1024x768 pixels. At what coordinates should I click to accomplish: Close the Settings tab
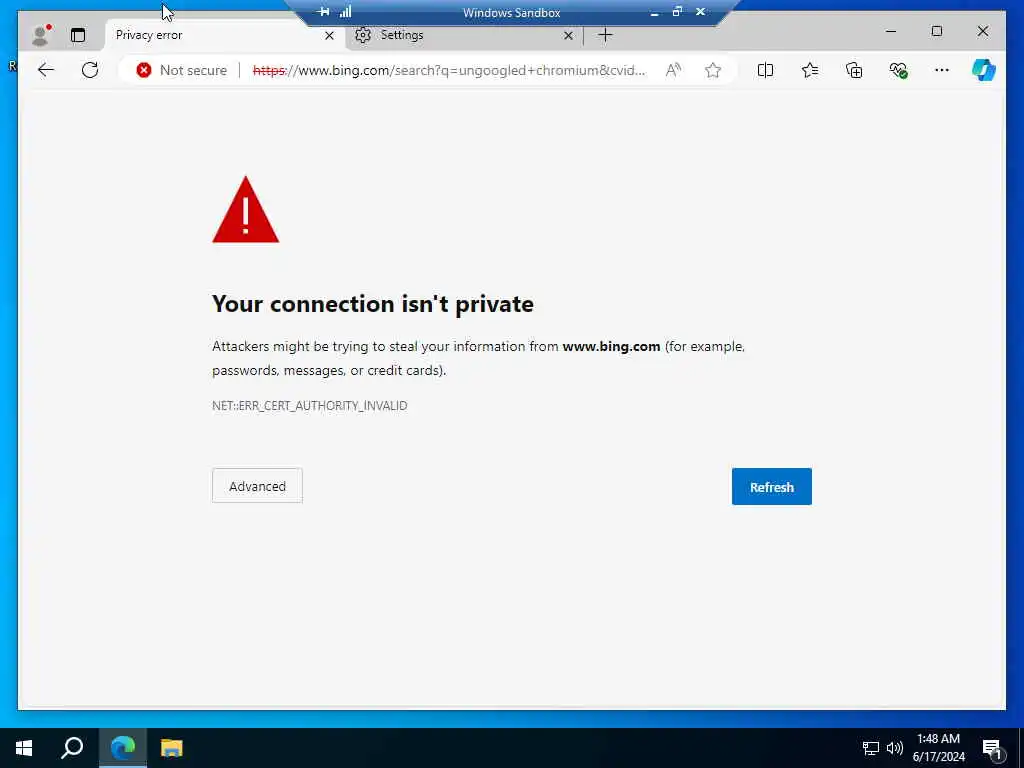(568, 35)
